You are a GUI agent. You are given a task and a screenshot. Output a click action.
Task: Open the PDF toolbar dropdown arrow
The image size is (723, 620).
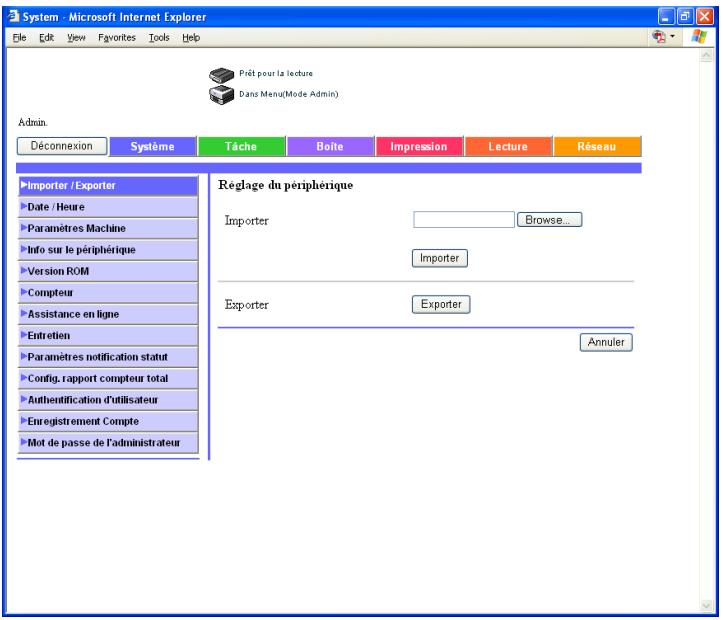coord(672,36)
